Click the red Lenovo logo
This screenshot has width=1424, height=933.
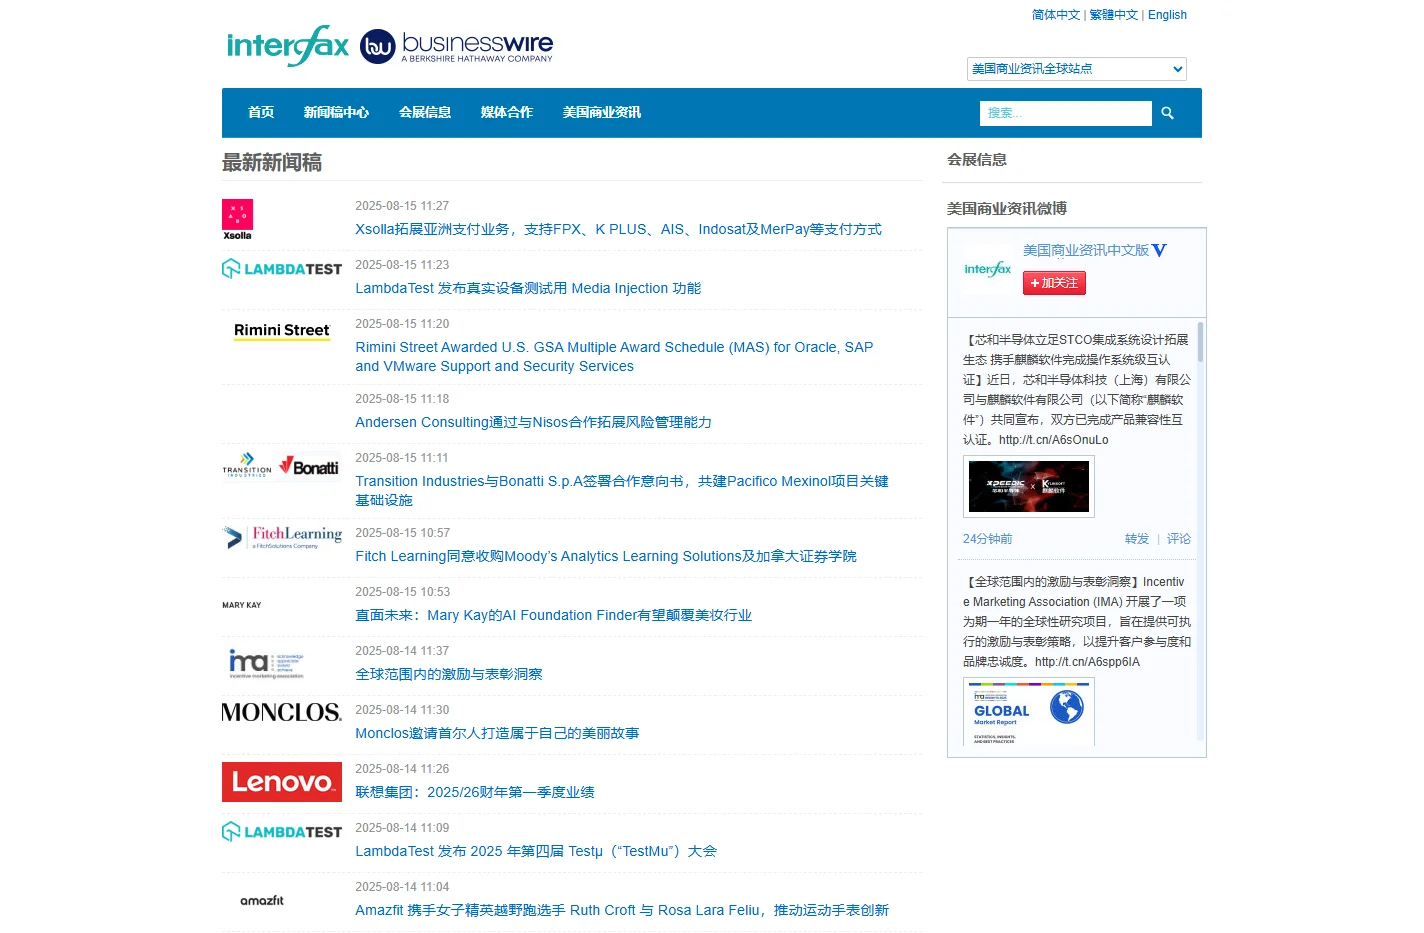282,782
